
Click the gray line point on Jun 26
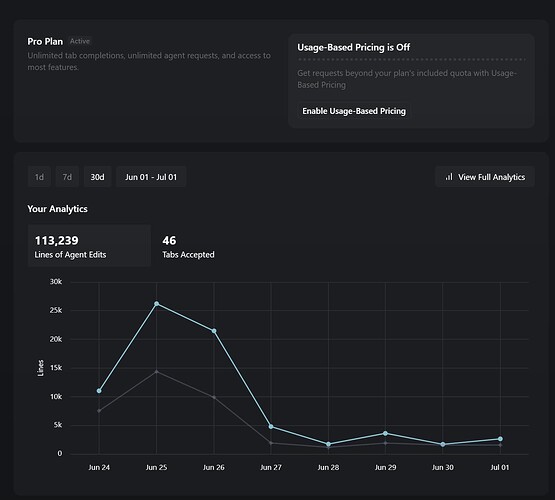[214, 398]
